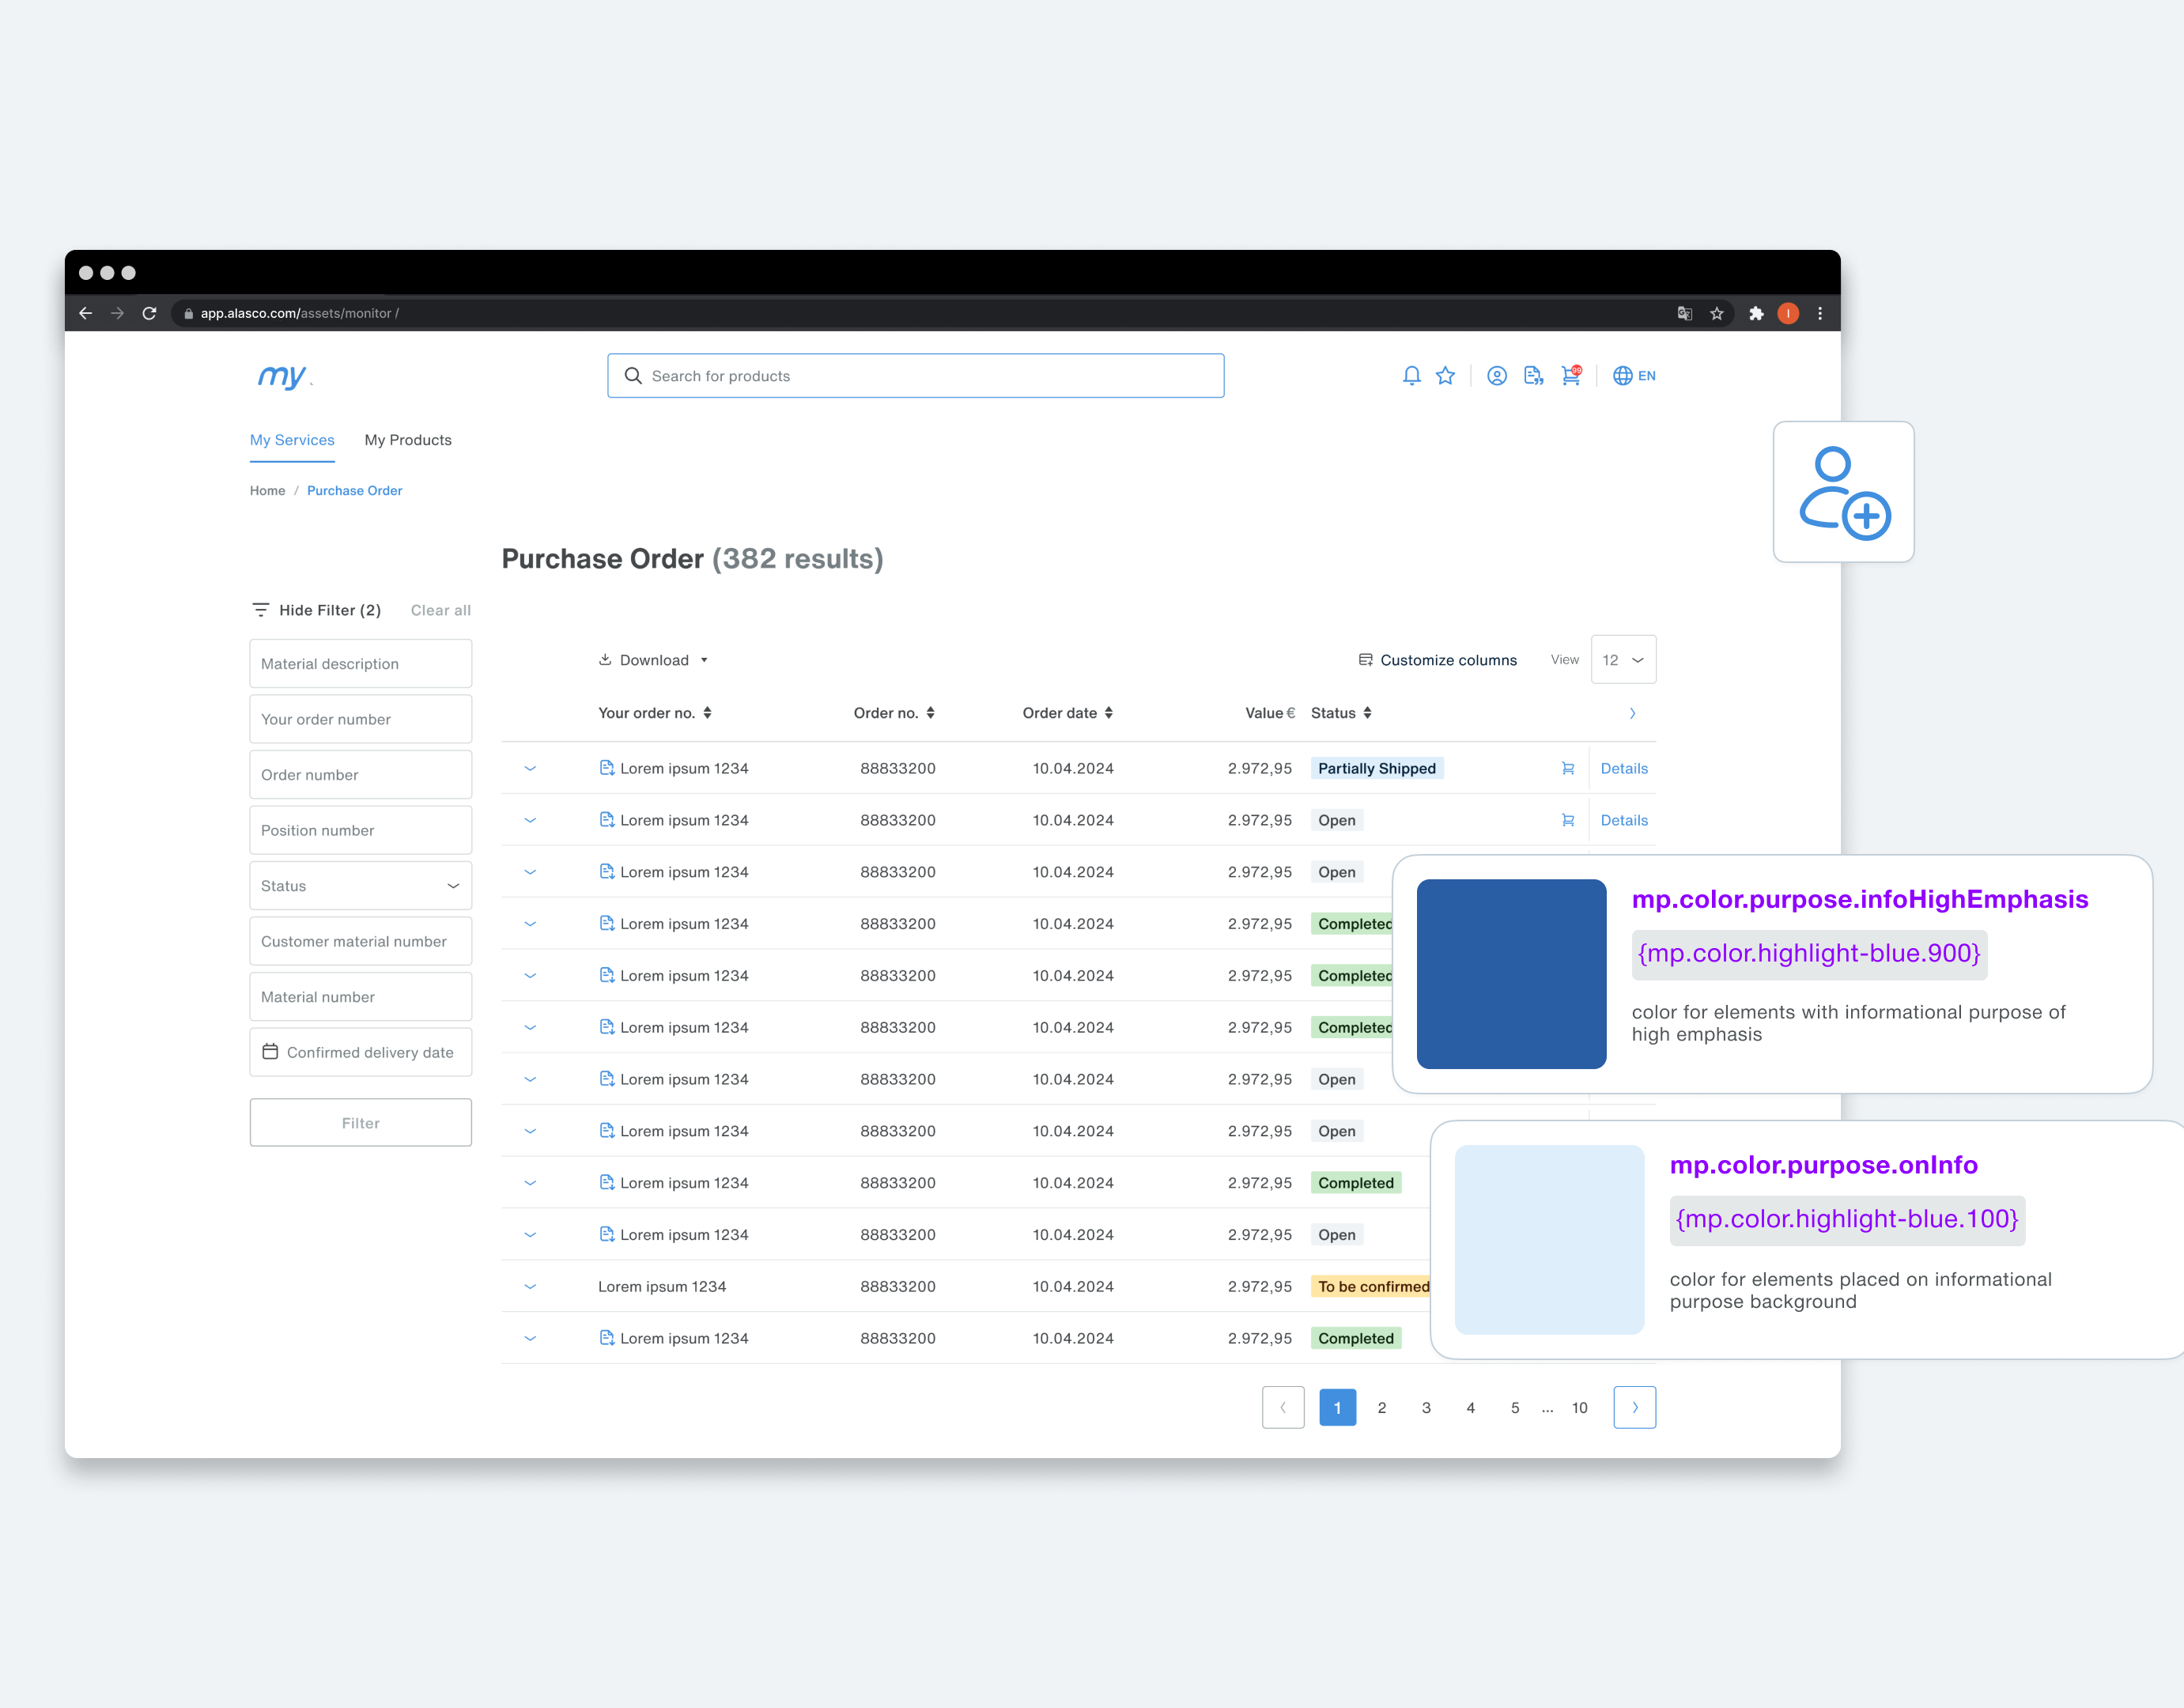This screenshot has height=1708, width=2184.
Task: Open favorites via star icon in header
Action: tap(1445, 376)
